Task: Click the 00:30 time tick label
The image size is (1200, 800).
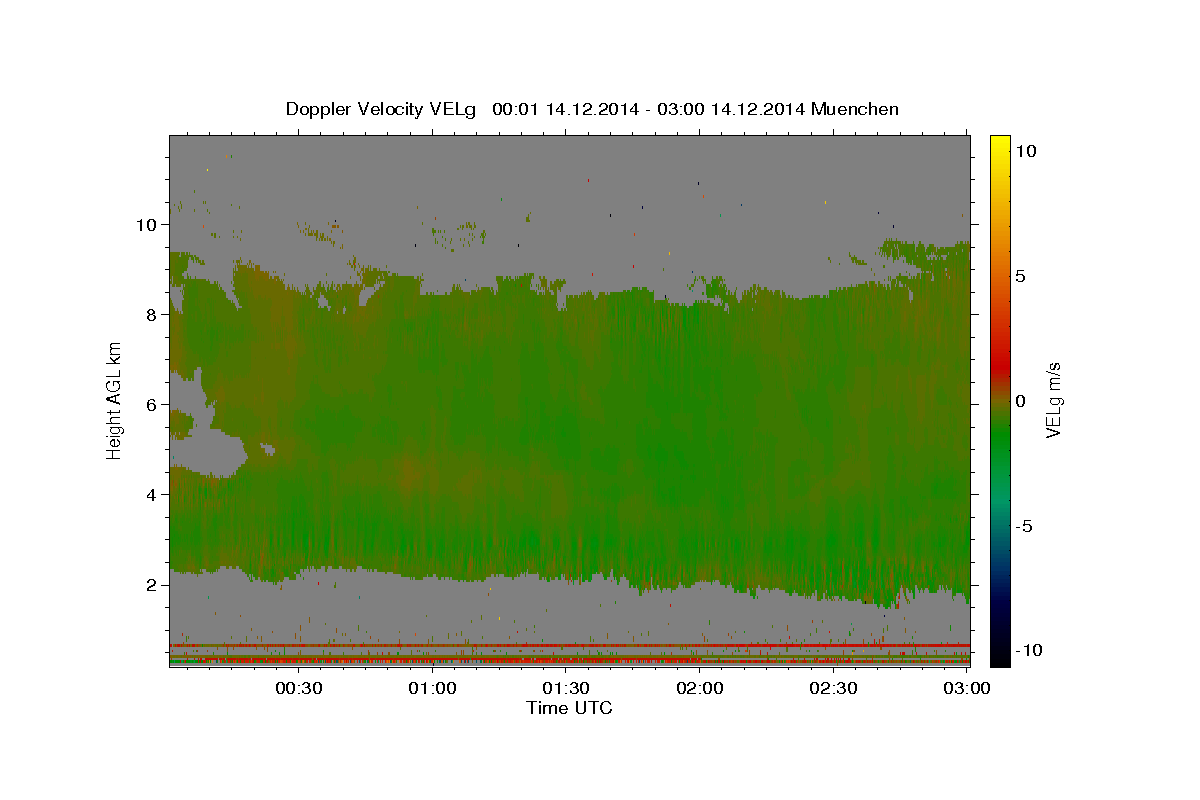Action: 299,688
